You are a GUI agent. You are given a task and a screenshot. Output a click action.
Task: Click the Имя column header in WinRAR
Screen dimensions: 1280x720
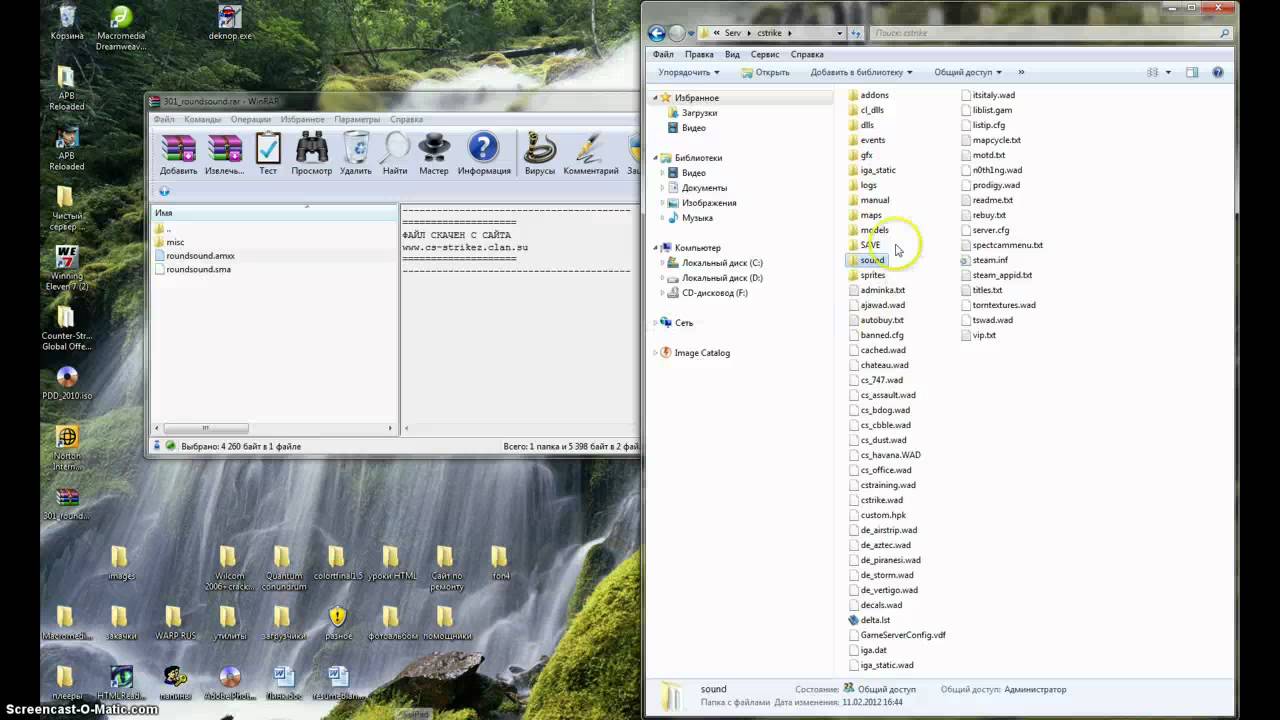pos(274,213)
